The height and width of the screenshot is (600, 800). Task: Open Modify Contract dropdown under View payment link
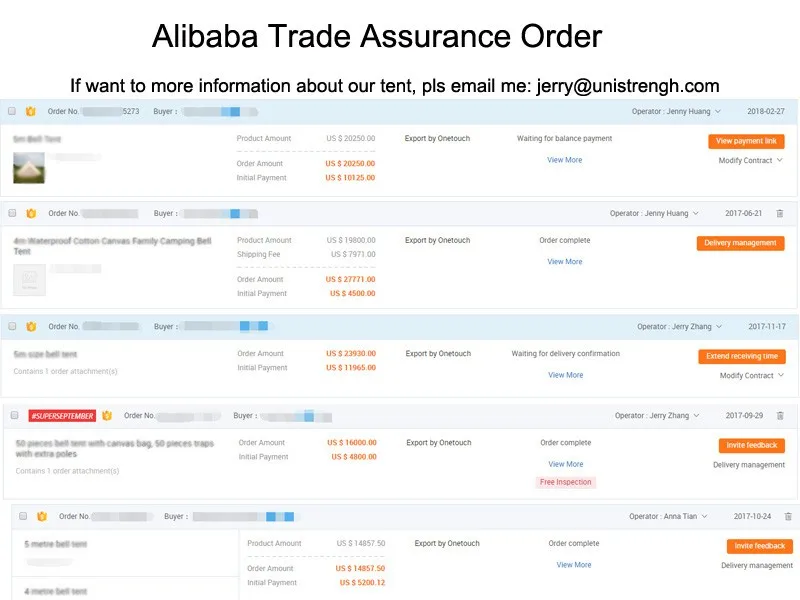coord(751,160)
